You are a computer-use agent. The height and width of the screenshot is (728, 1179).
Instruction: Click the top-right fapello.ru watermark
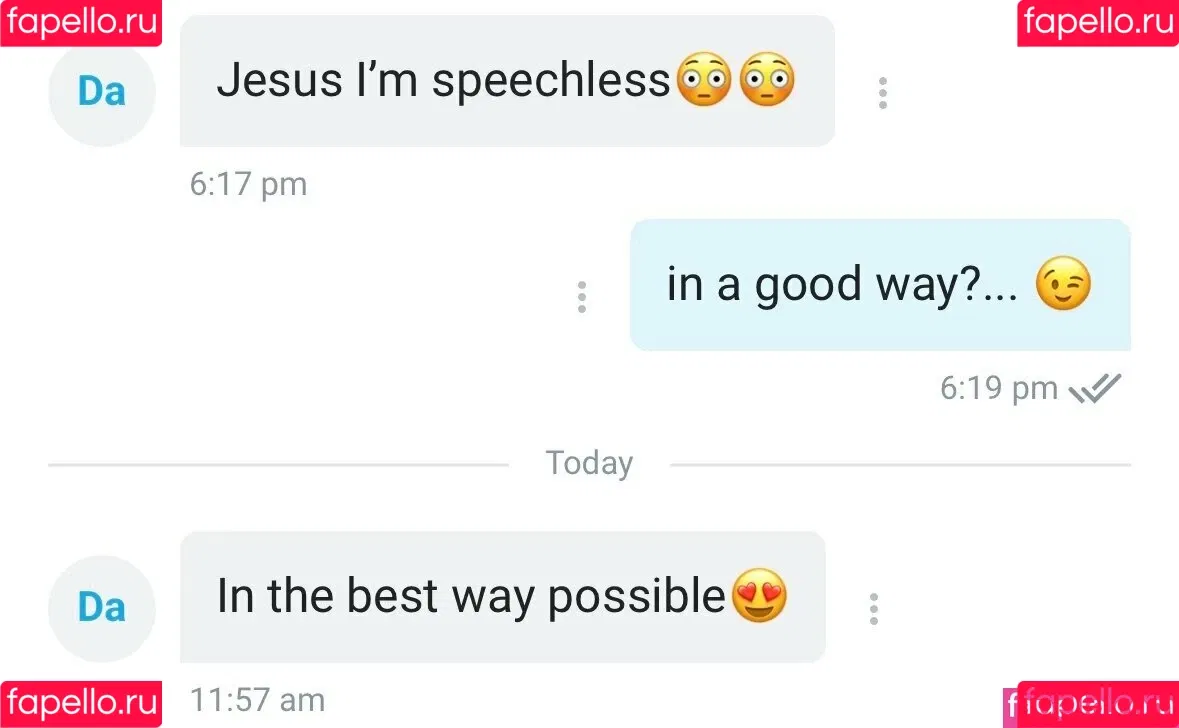click(1098, 22)
